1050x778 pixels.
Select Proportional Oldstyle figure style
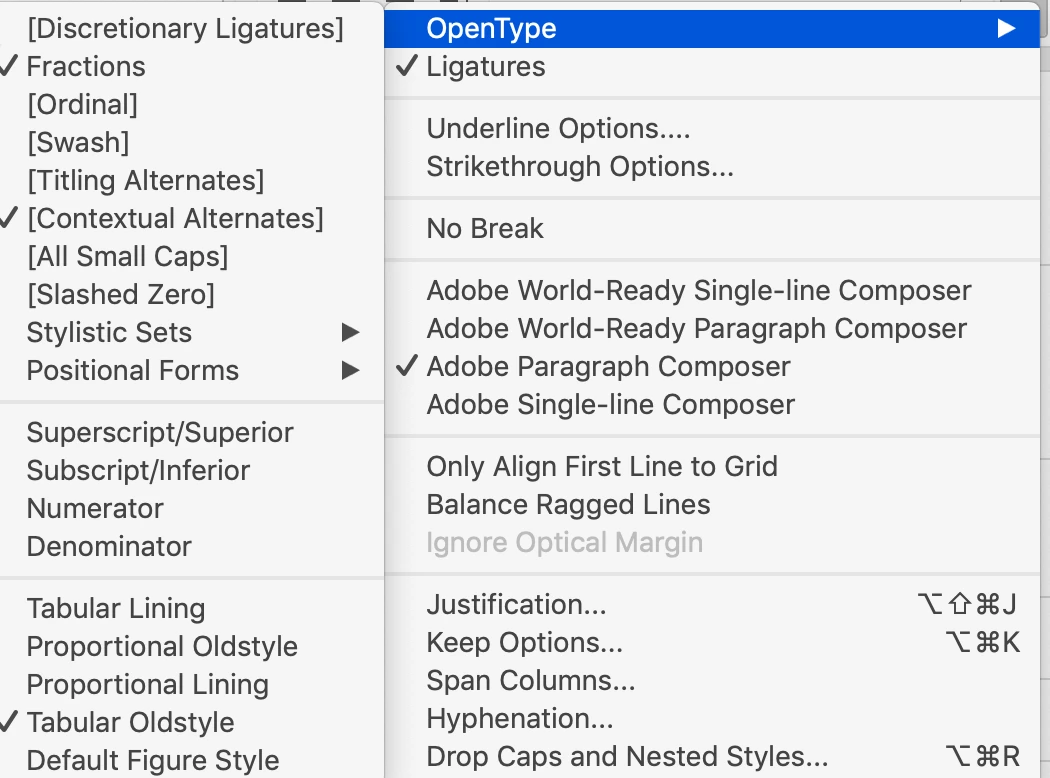pos(192,647)
